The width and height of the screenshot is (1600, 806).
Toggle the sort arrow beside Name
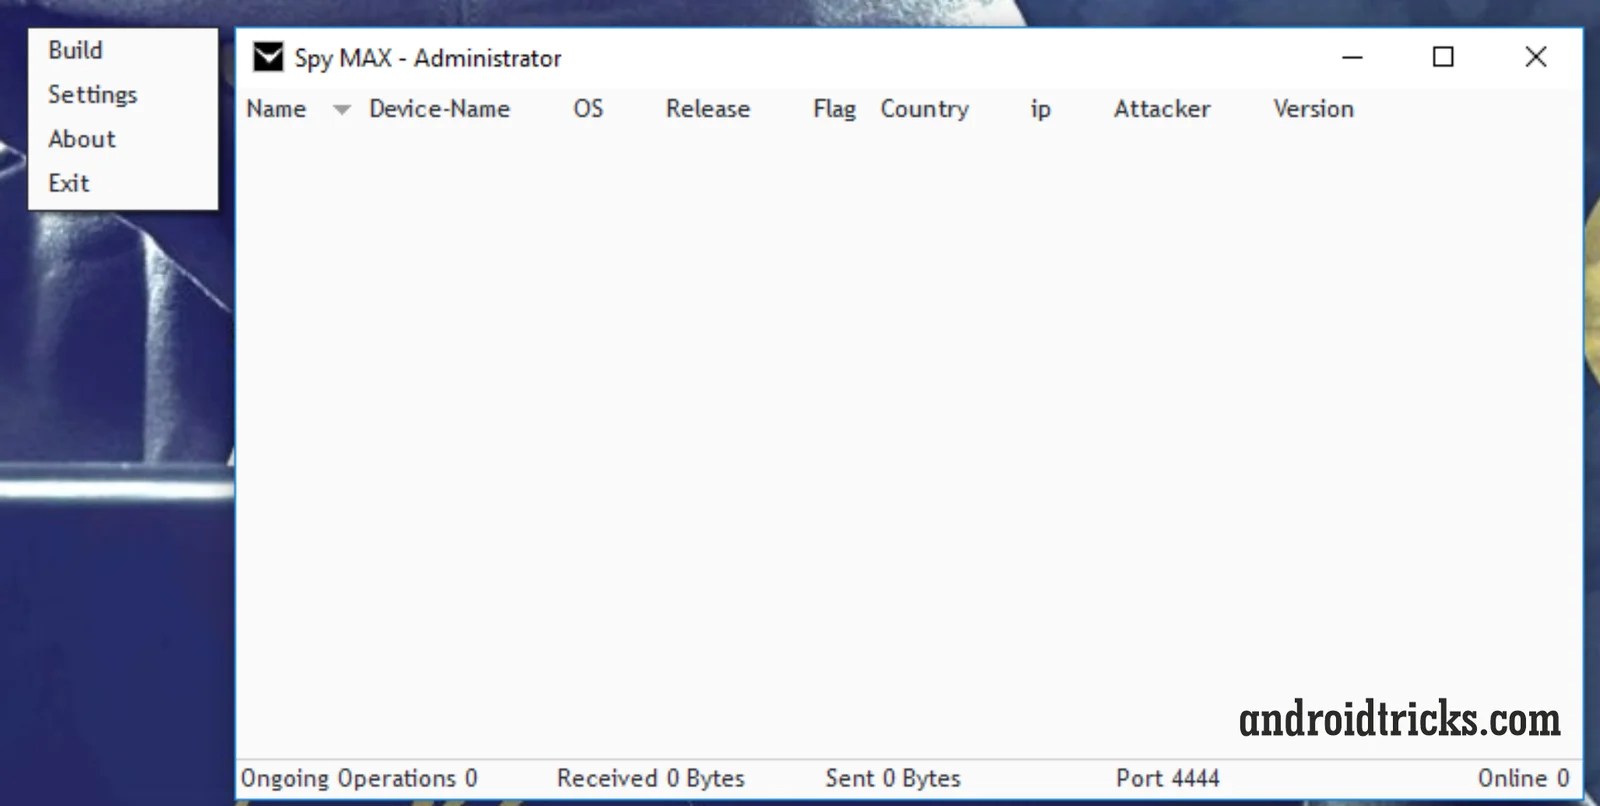coord(341,110)
